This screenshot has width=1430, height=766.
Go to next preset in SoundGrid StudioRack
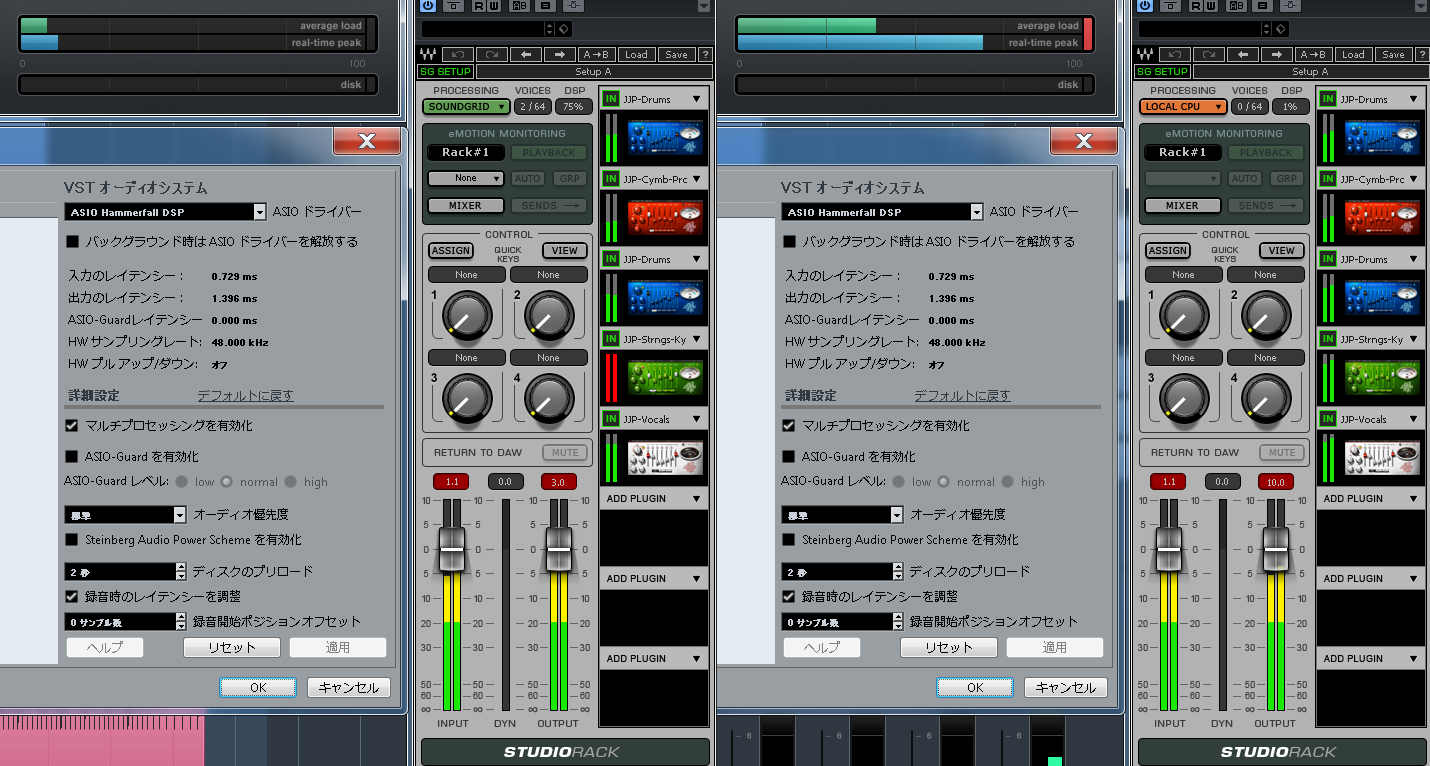pos(559,54)
